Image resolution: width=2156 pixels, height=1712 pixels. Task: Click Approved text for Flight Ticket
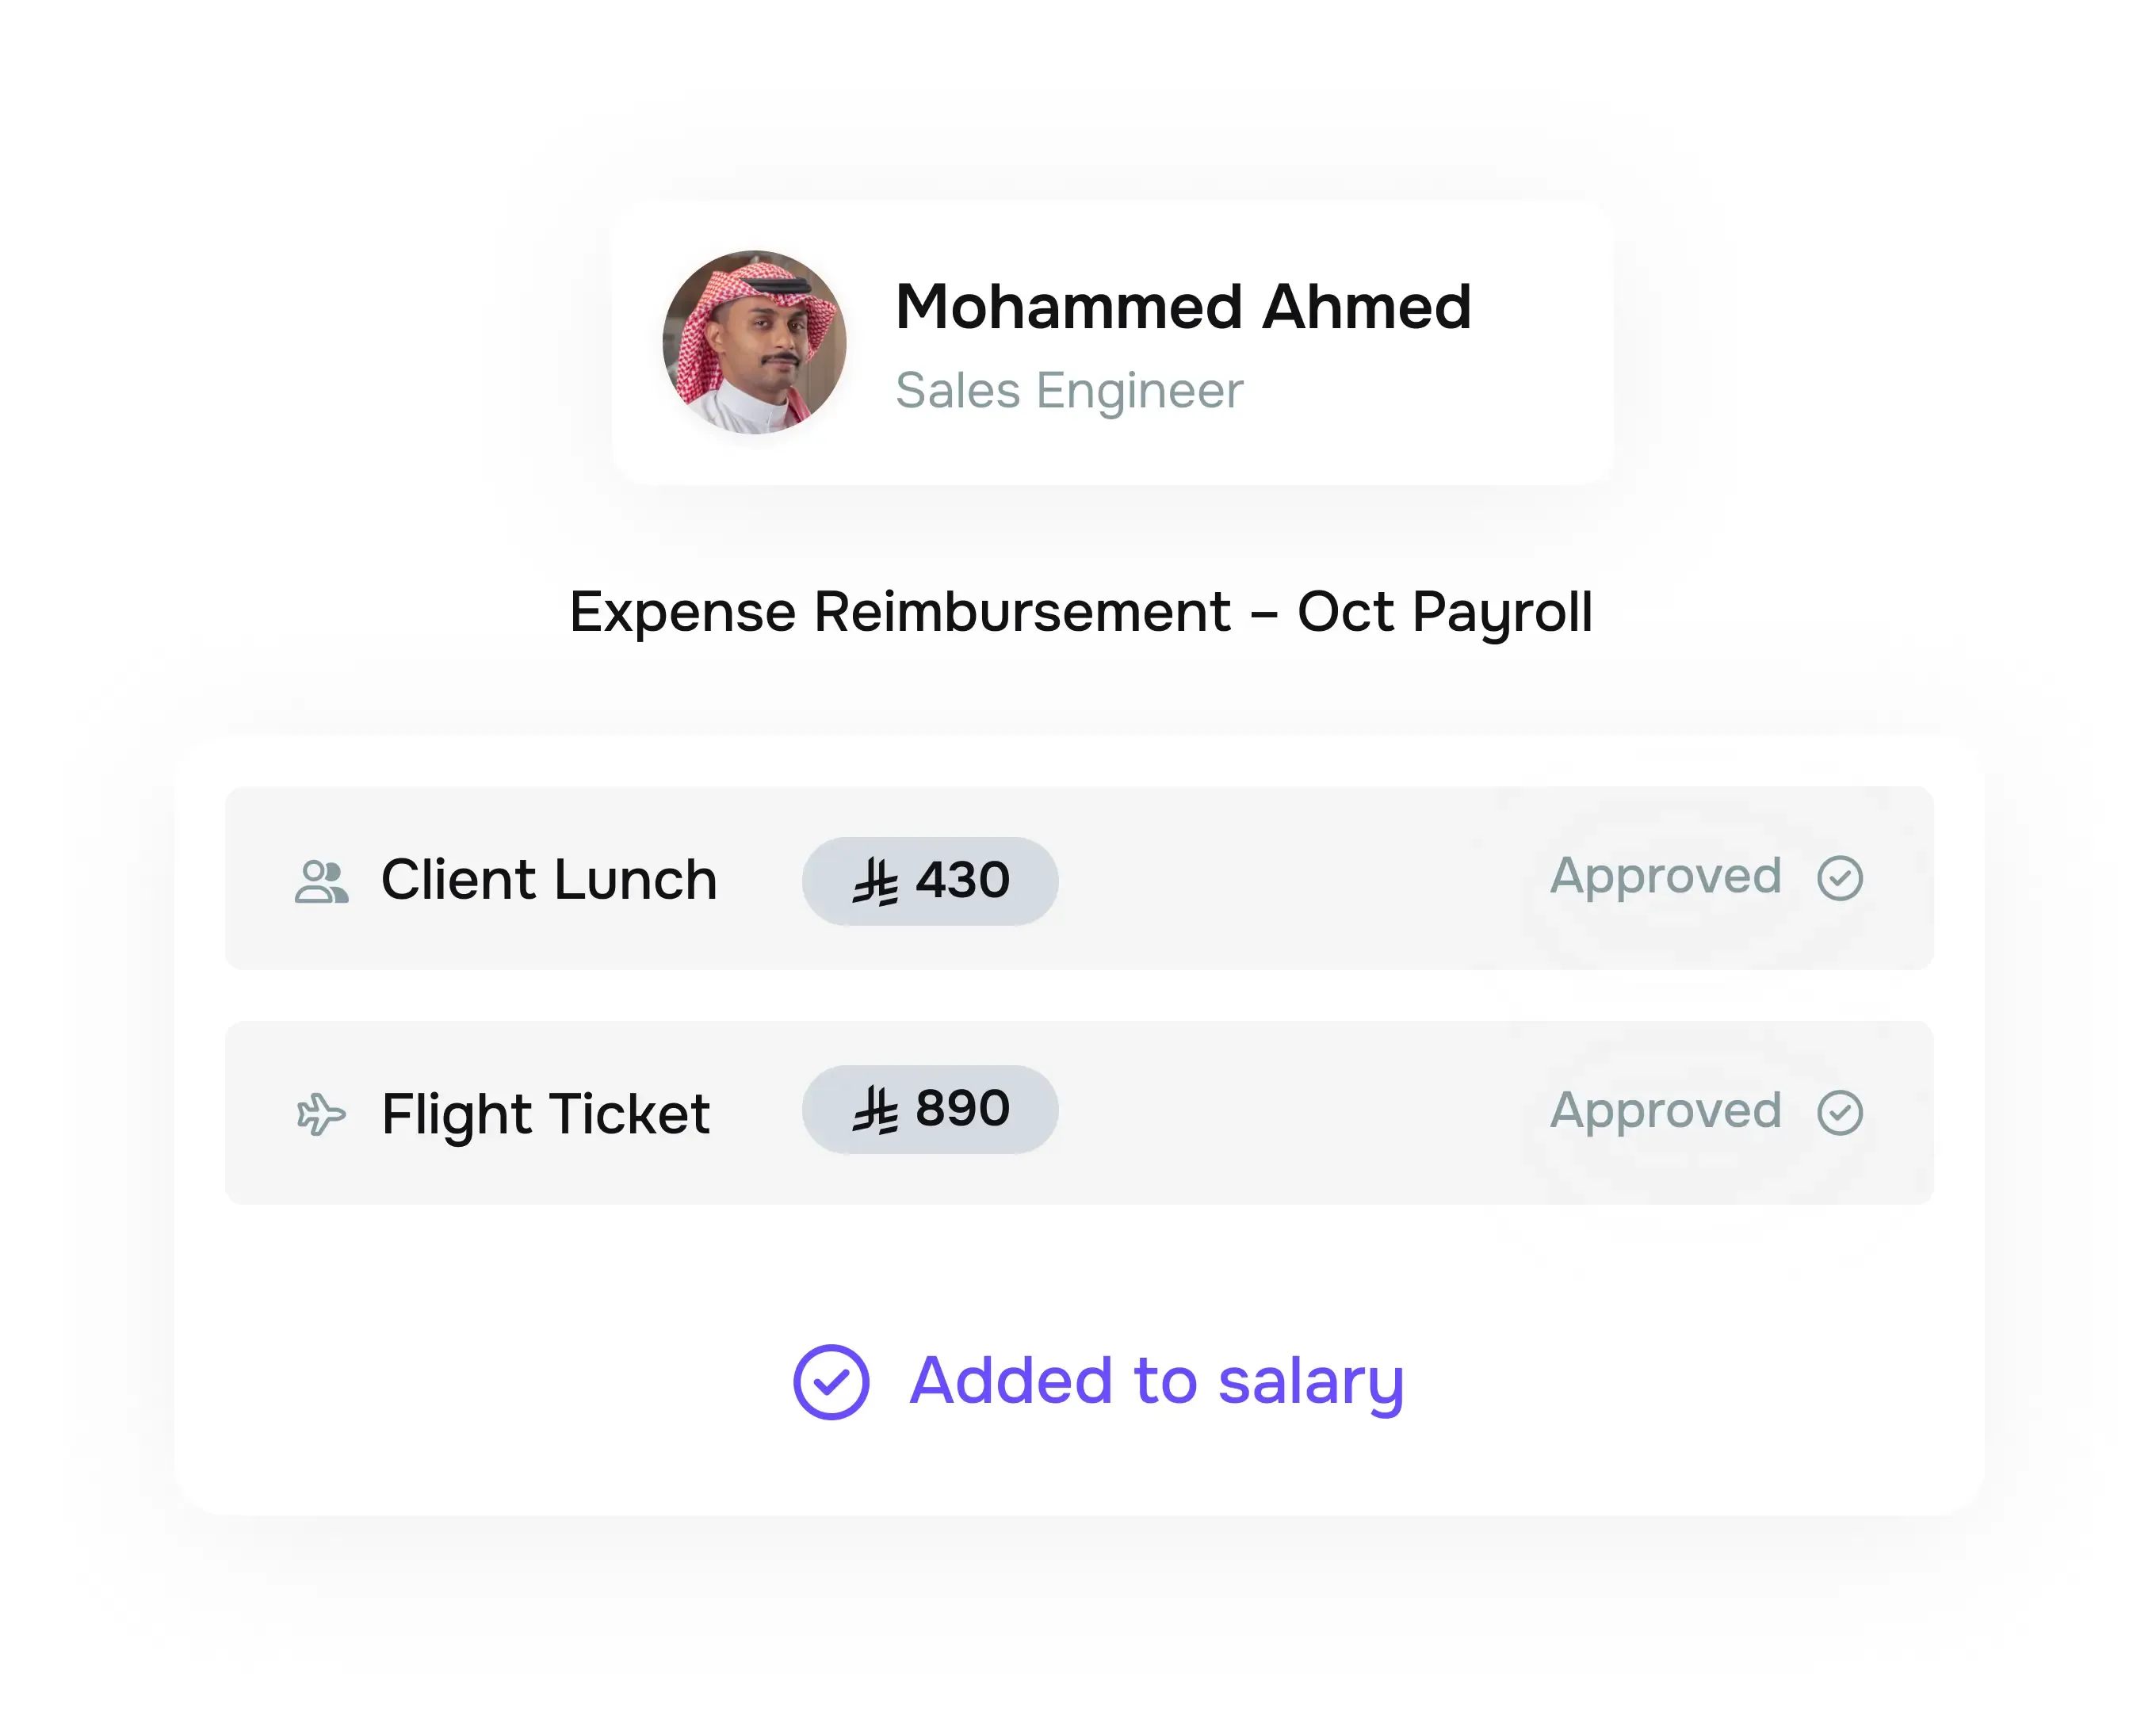tap(1665, 1110)
